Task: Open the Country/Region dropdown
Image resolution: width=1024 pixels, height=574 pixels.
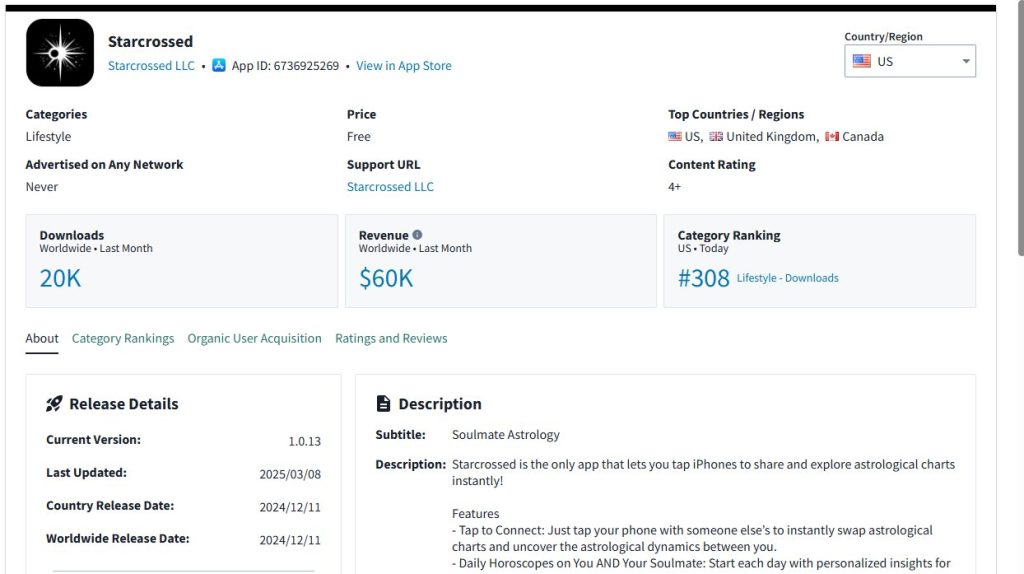Action: (x=909, y=61)
